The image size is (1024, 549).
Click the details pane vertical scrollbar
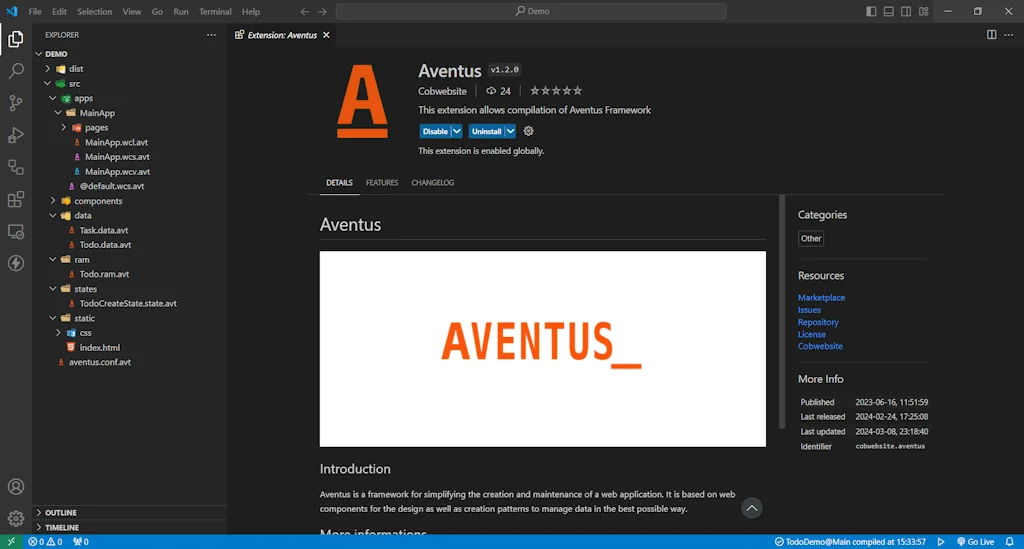pyautogui.click(x=782, y=312)
